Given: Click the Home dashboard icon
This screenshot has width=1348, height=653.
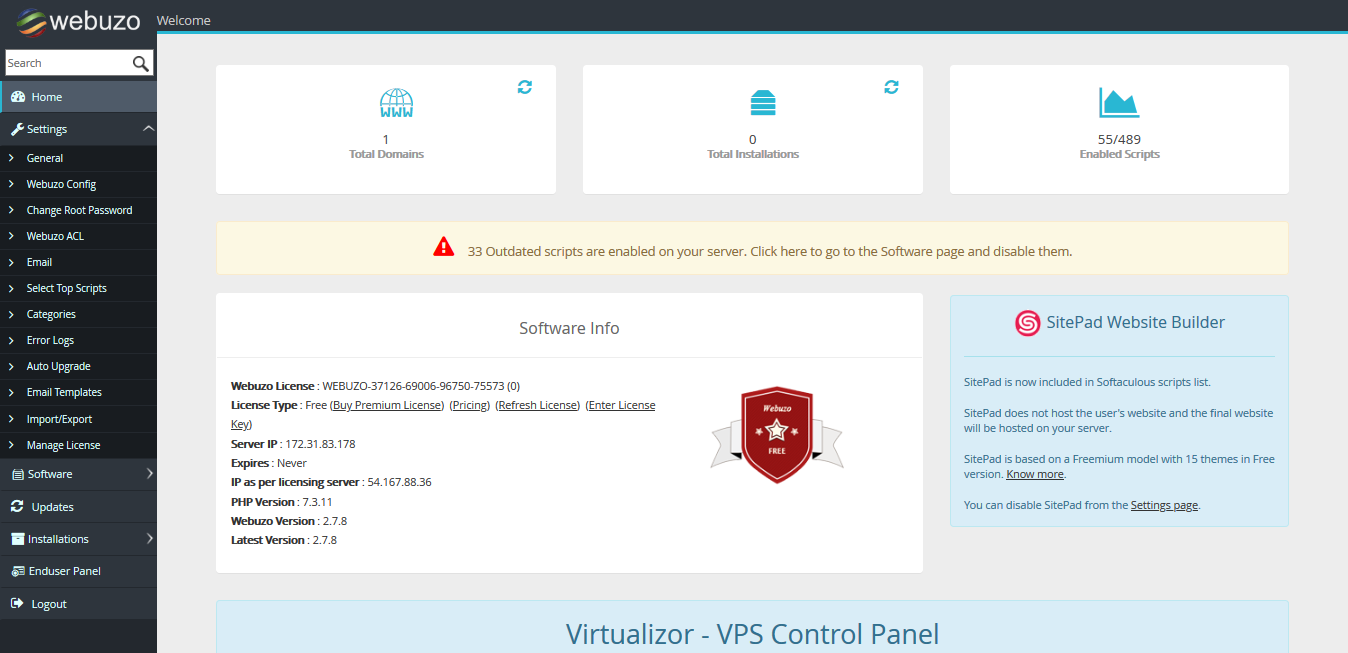Looking at the screenshot, I should (x=18, y=97).
